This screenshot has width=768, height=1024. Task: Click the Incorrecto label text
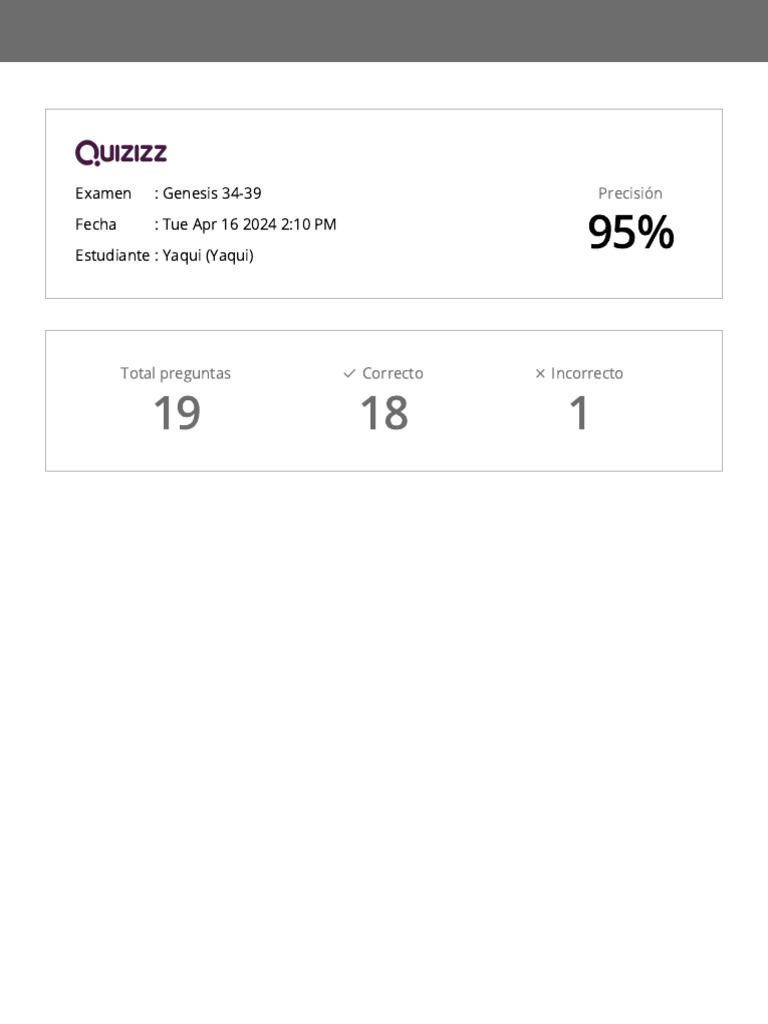pos(587,373)
